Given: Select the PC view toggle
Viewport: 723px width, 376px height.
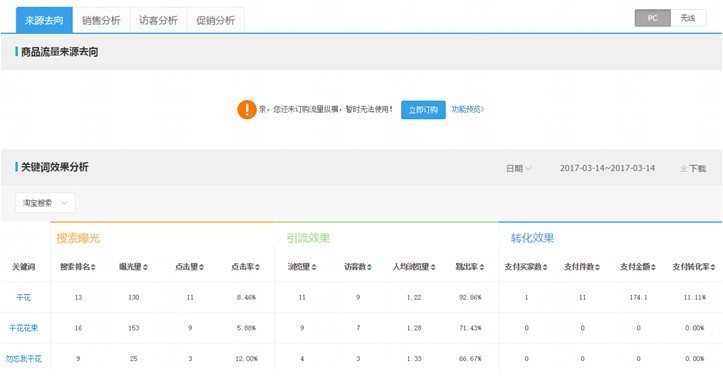Looking at the screenshot, I should 652,18.
